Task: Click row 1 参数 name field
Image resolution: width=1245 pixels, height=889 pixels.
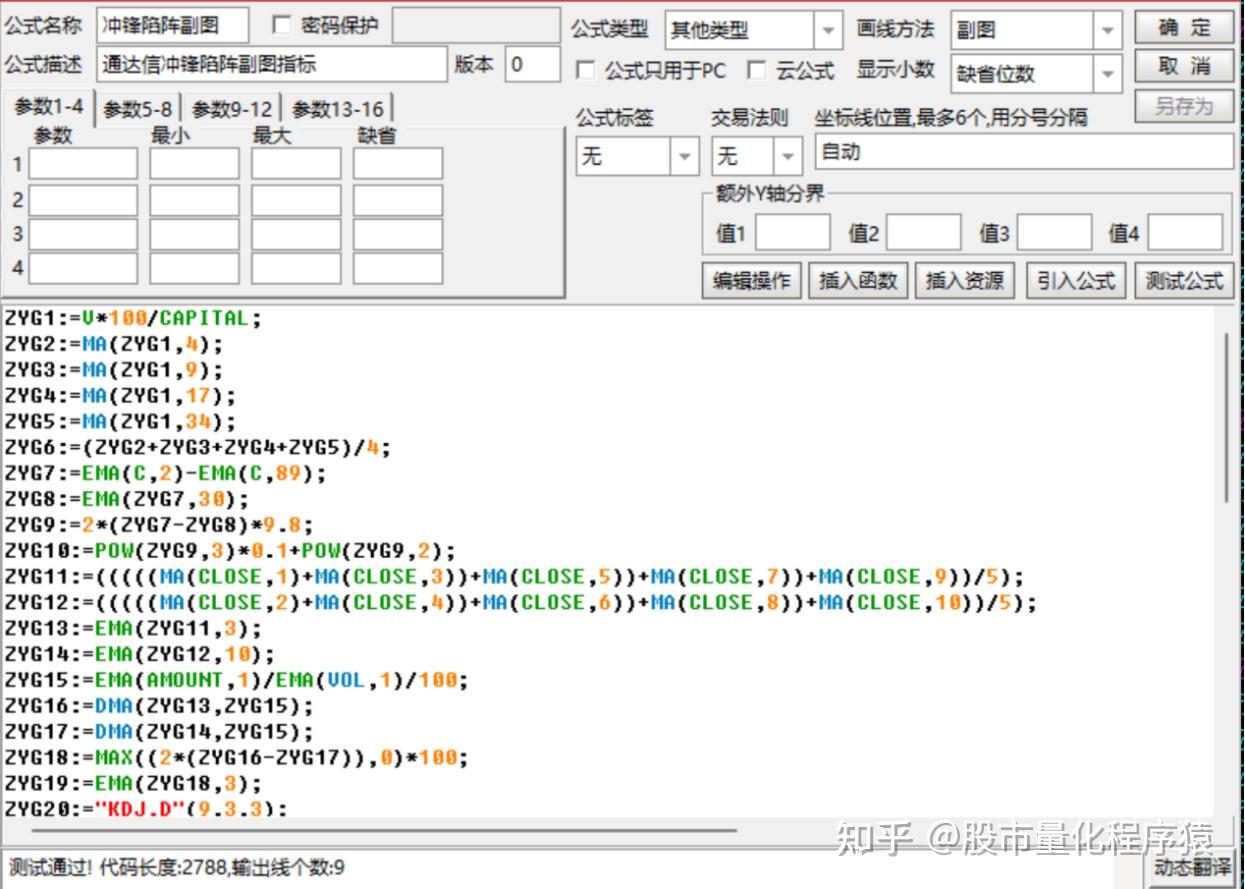Action: point(83,163)
